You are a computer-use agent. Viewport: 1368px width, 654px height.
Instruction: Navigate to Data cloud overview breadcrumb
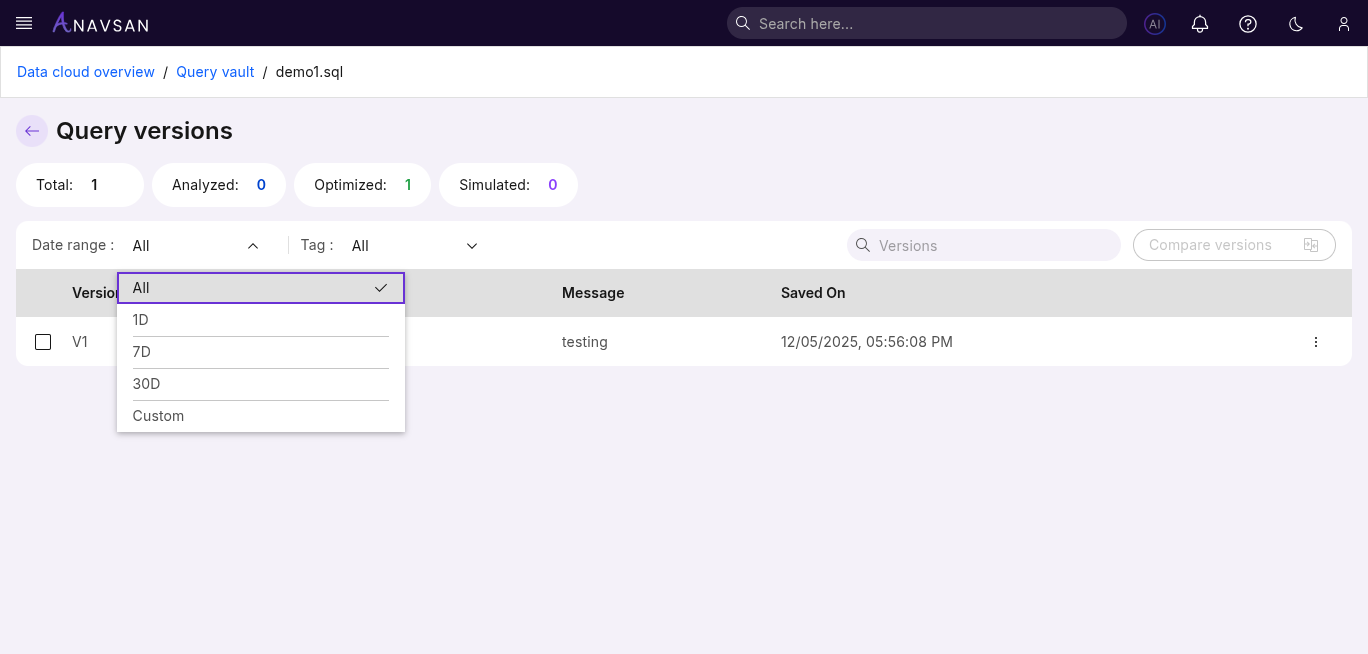(x=85, y=72)
